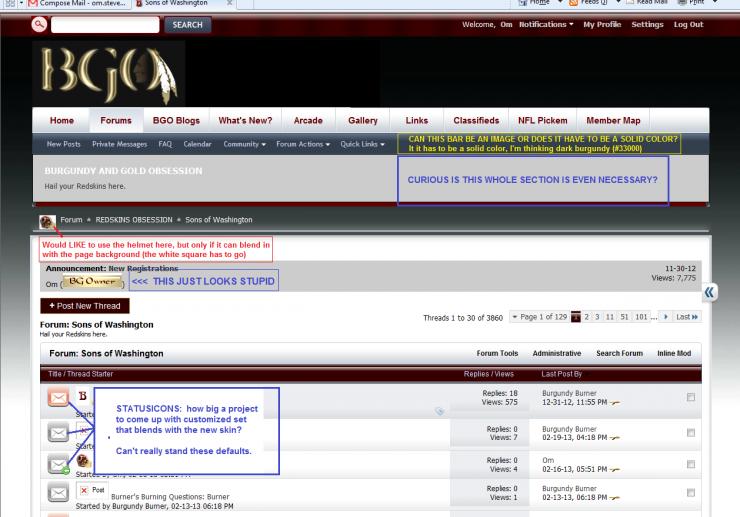Click the tag icon in the first thread row
This screenshot has height=517, width=740.
click(439, 411)
